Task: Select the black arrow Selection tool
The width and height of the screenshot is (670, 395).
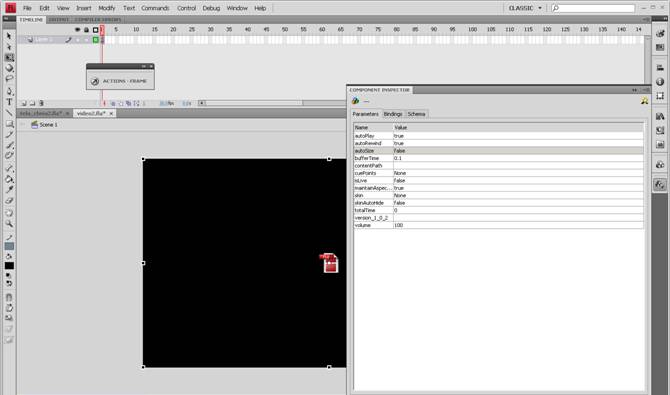Action: pyautogui.click(x=9, y=36)
